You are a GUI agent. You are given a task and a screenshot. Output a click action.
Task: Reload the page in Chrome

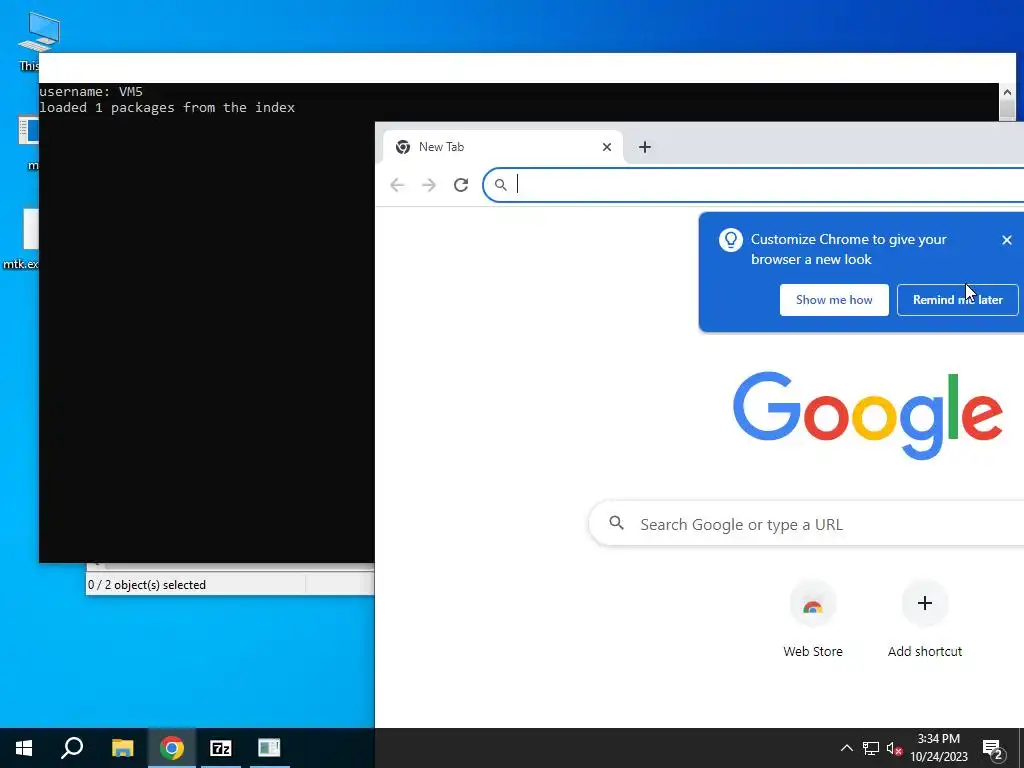[x=461, y=185]
